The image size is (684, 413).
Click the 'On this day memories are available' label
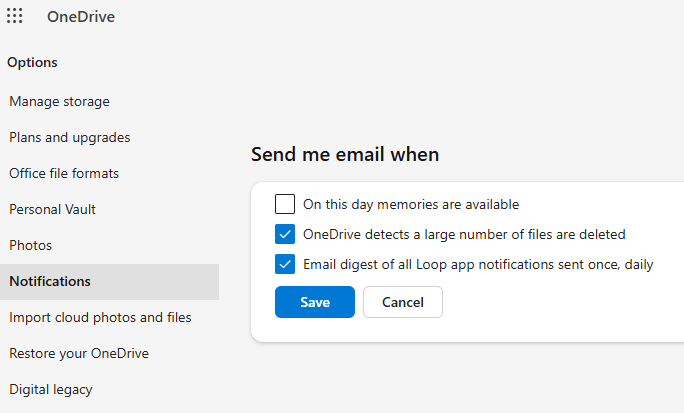click(x=411, y=204)
